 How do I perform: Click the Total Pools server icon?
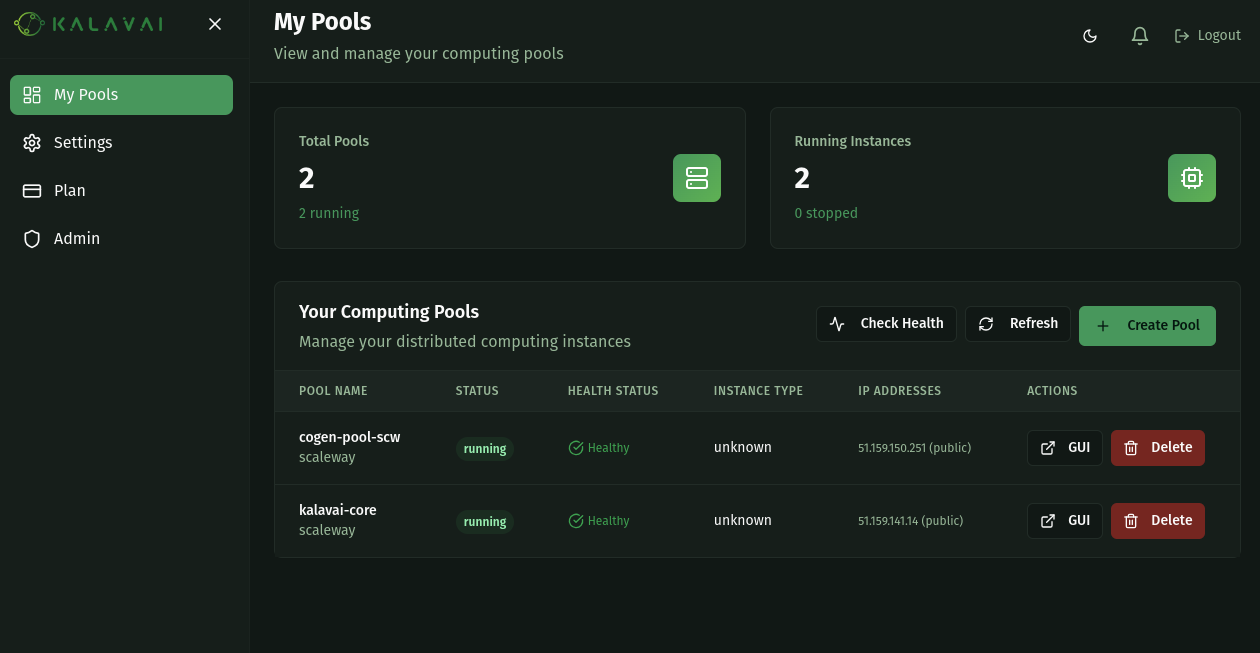[x=697, y=178]
